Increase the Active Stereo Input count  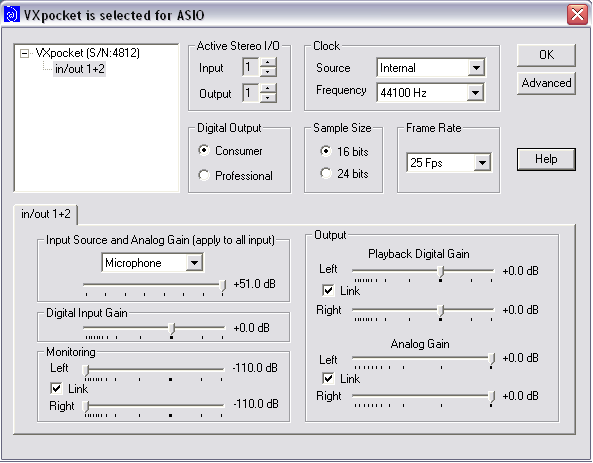tap(268, 62)
